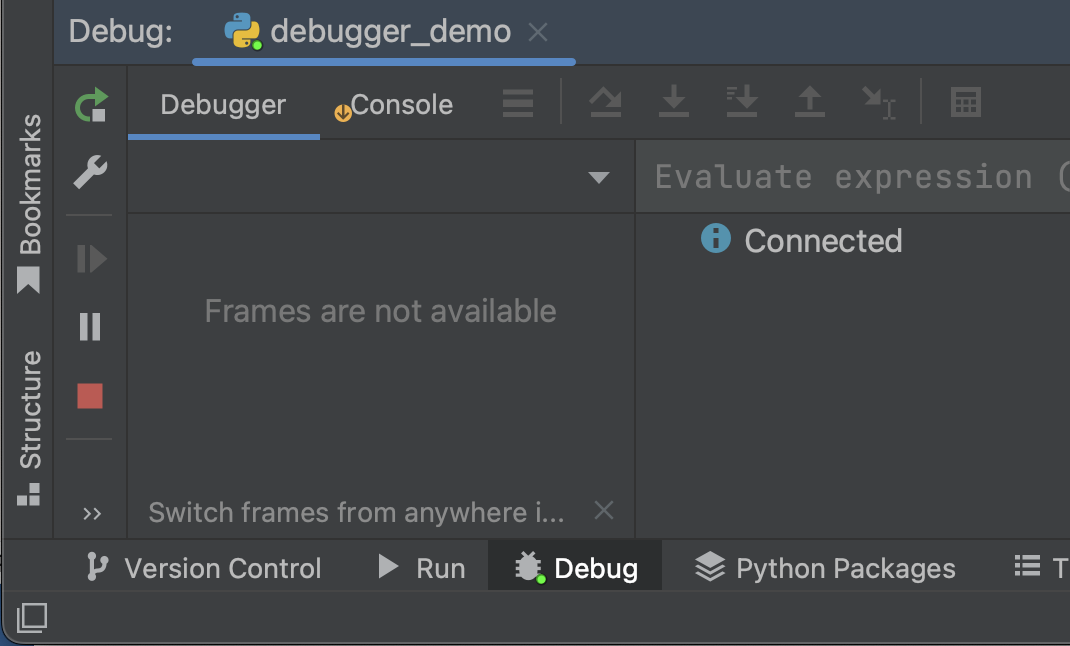
Task: Expand hidden debug actions with chevron
Action: click(x=93, y=513)
